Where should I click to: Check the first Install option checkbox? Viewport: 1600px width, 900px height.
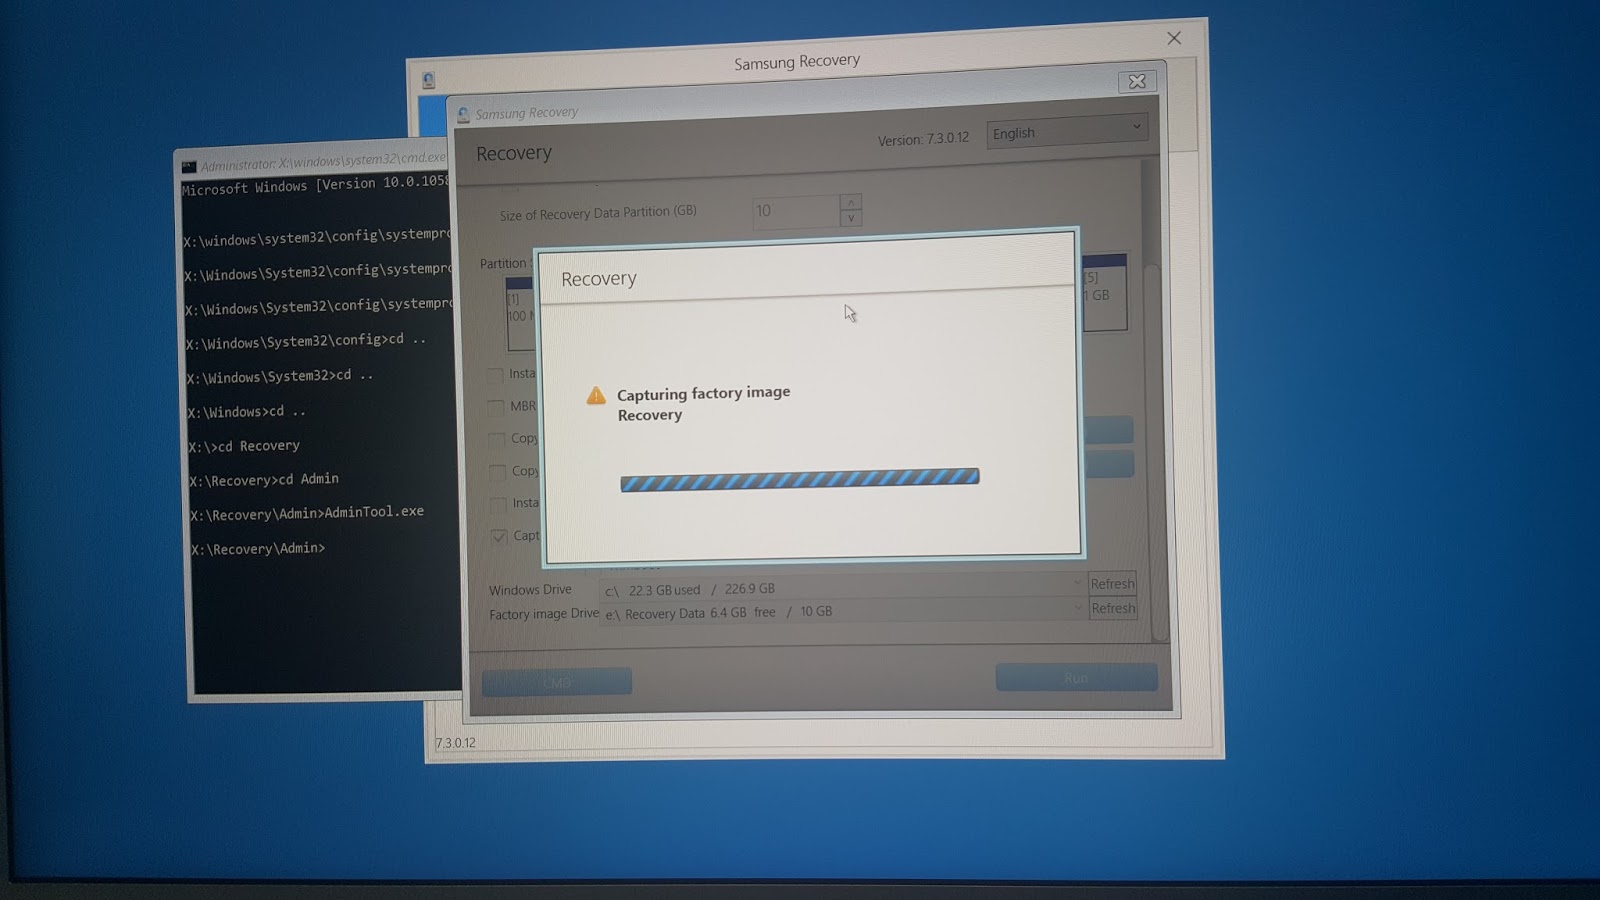click(x=498, y=375)
